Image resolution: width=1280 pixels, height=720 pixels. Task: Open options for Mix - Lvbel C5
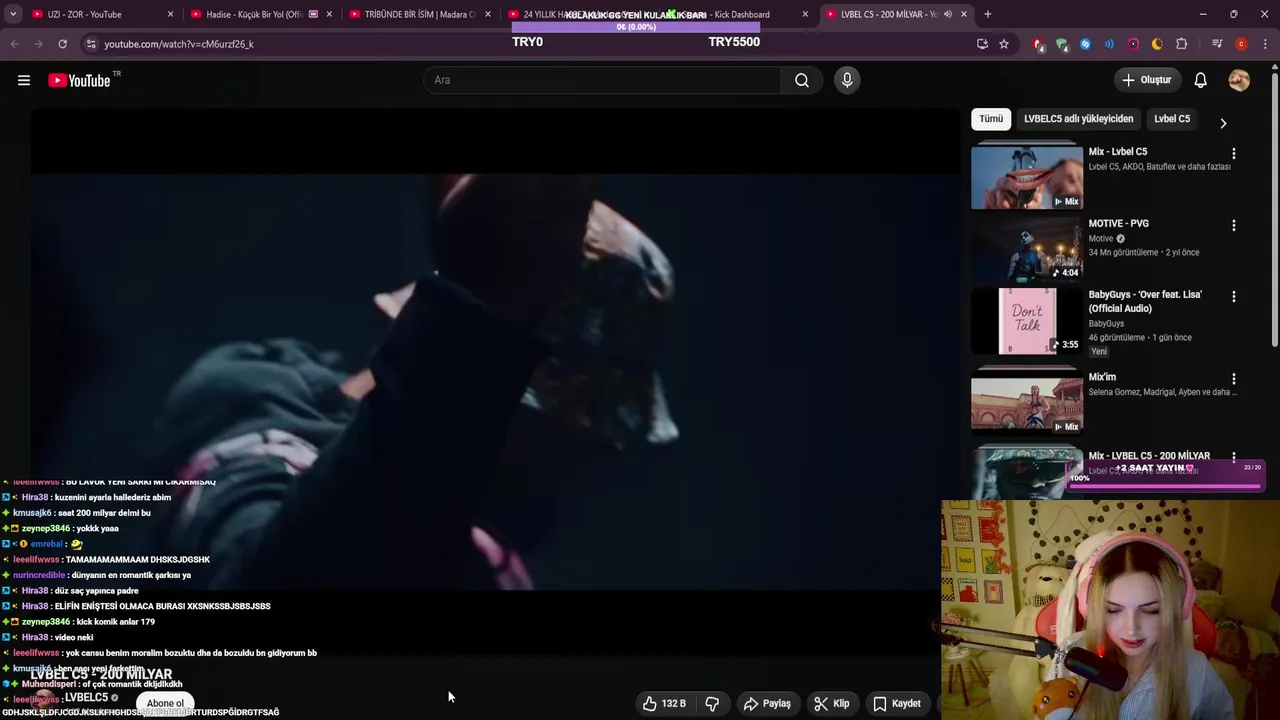point(1233,154)
